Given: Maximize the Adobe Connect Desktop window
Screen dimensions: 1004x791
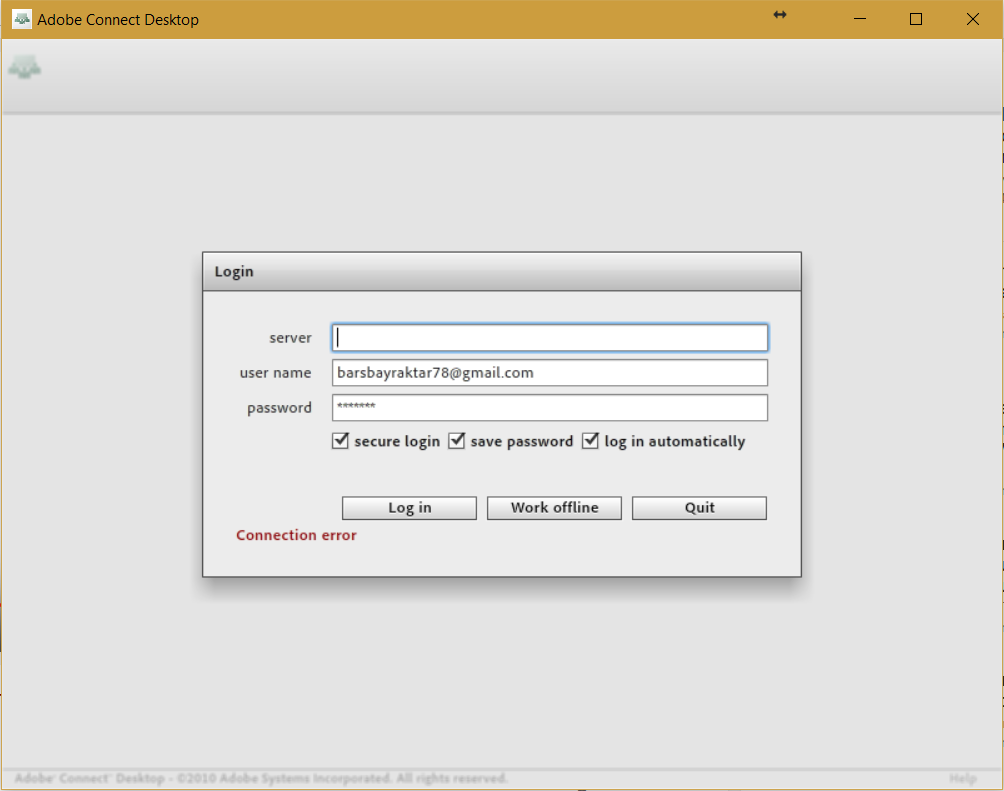Looking at the screenshot, I should click(916, 19).
